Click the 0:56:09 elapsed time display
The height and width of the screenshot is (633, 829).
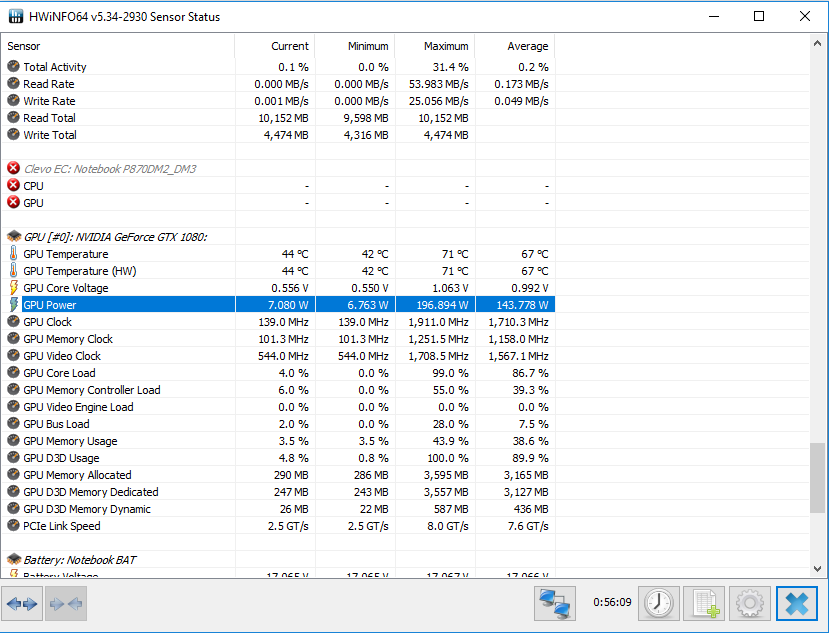click(612, 602)
